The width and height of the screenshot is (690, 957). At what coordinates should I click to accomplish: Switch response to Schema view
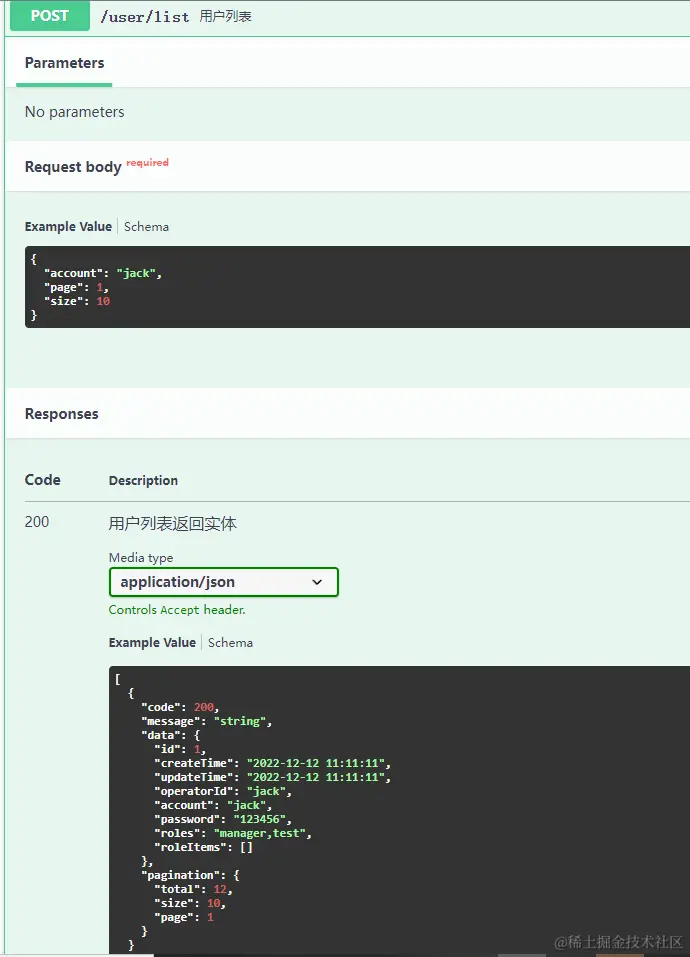(x=230, y=643)
